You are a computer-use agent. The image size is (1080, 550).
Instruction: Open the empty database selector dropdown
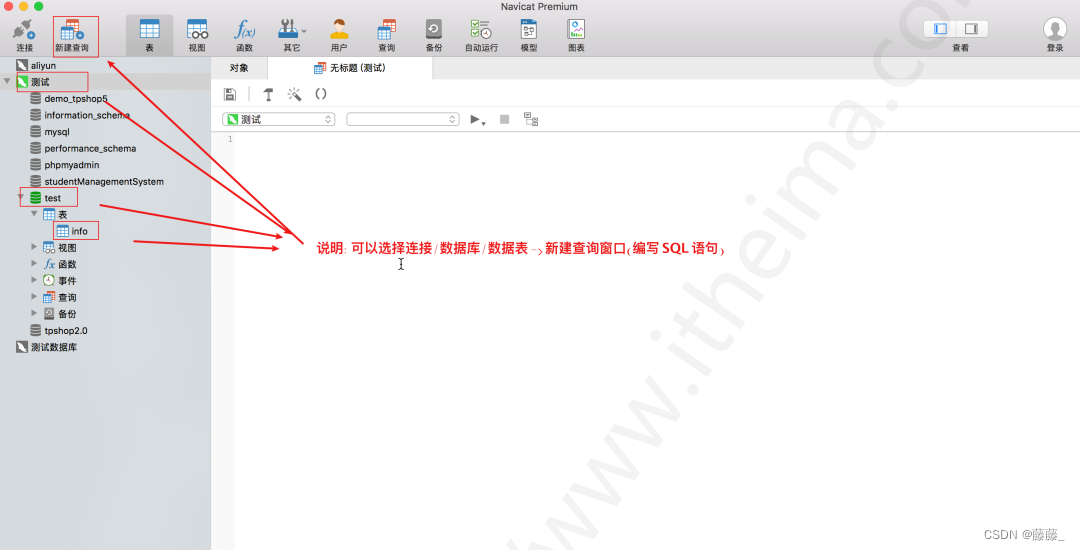(403, 119)
